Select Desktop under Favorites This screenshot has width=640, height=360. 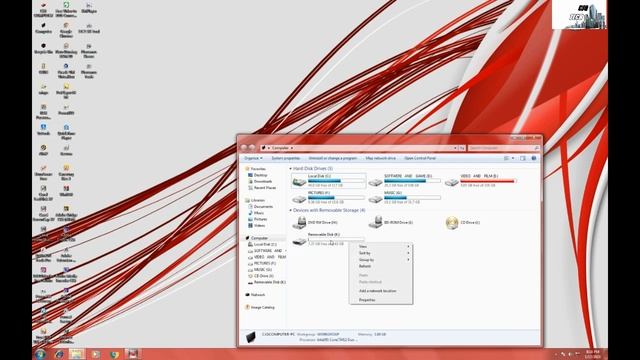tap(260, 175)
